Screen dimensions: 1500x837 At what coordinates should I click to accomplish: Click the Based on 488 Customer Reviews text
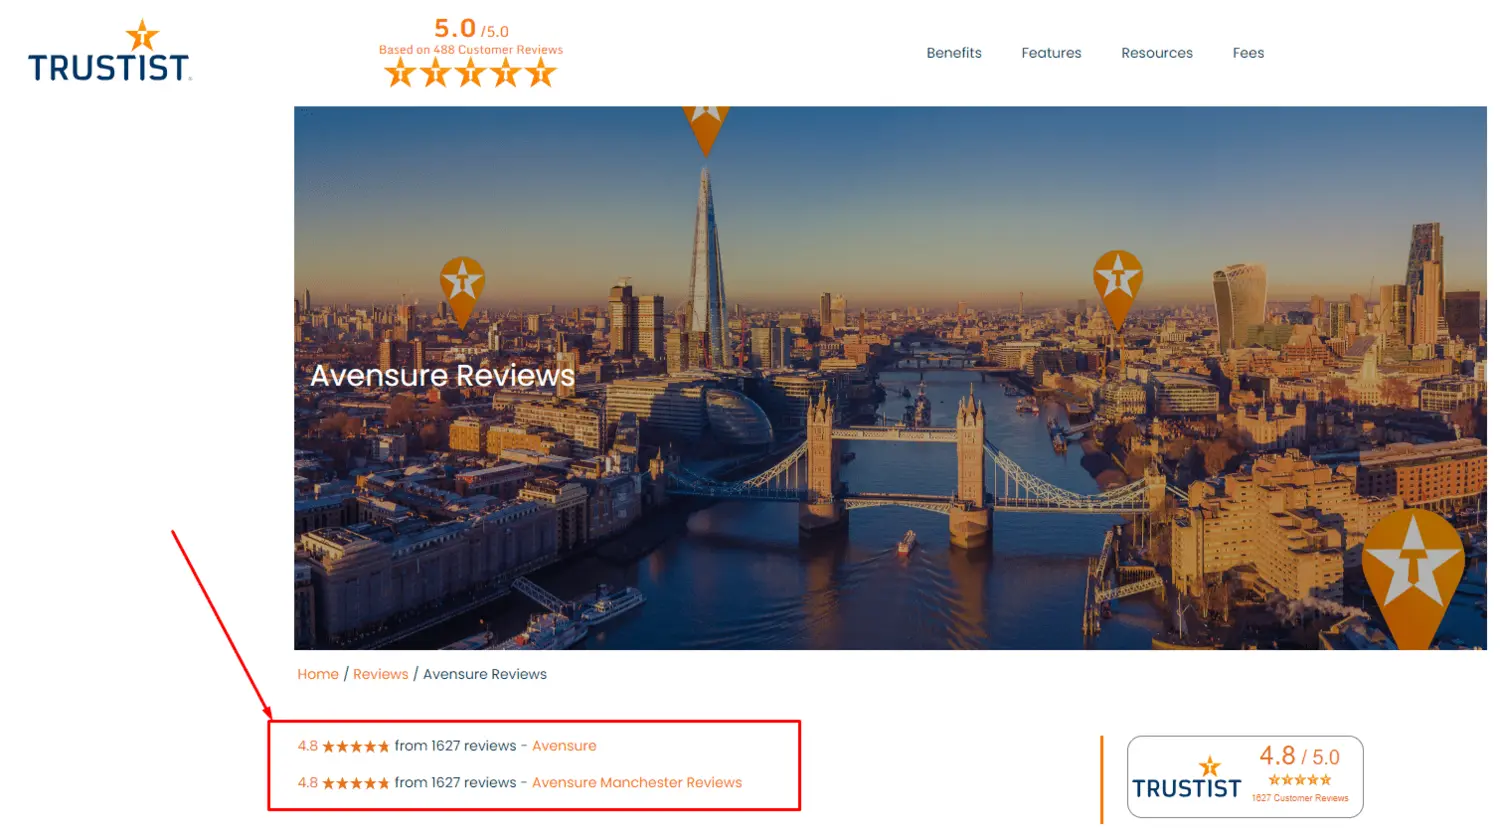pyautogui.click(x=471, y=48)
